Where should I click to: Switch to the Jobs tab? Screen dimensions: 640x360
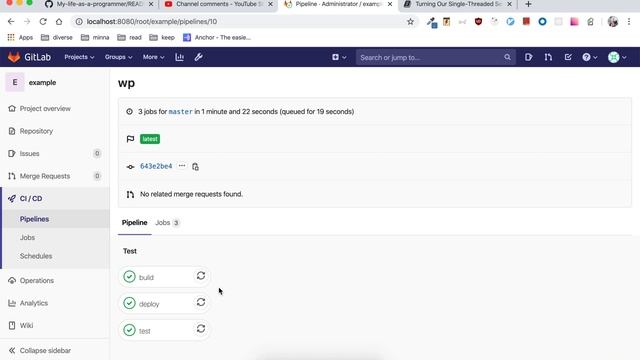click(x=167, y=222)
